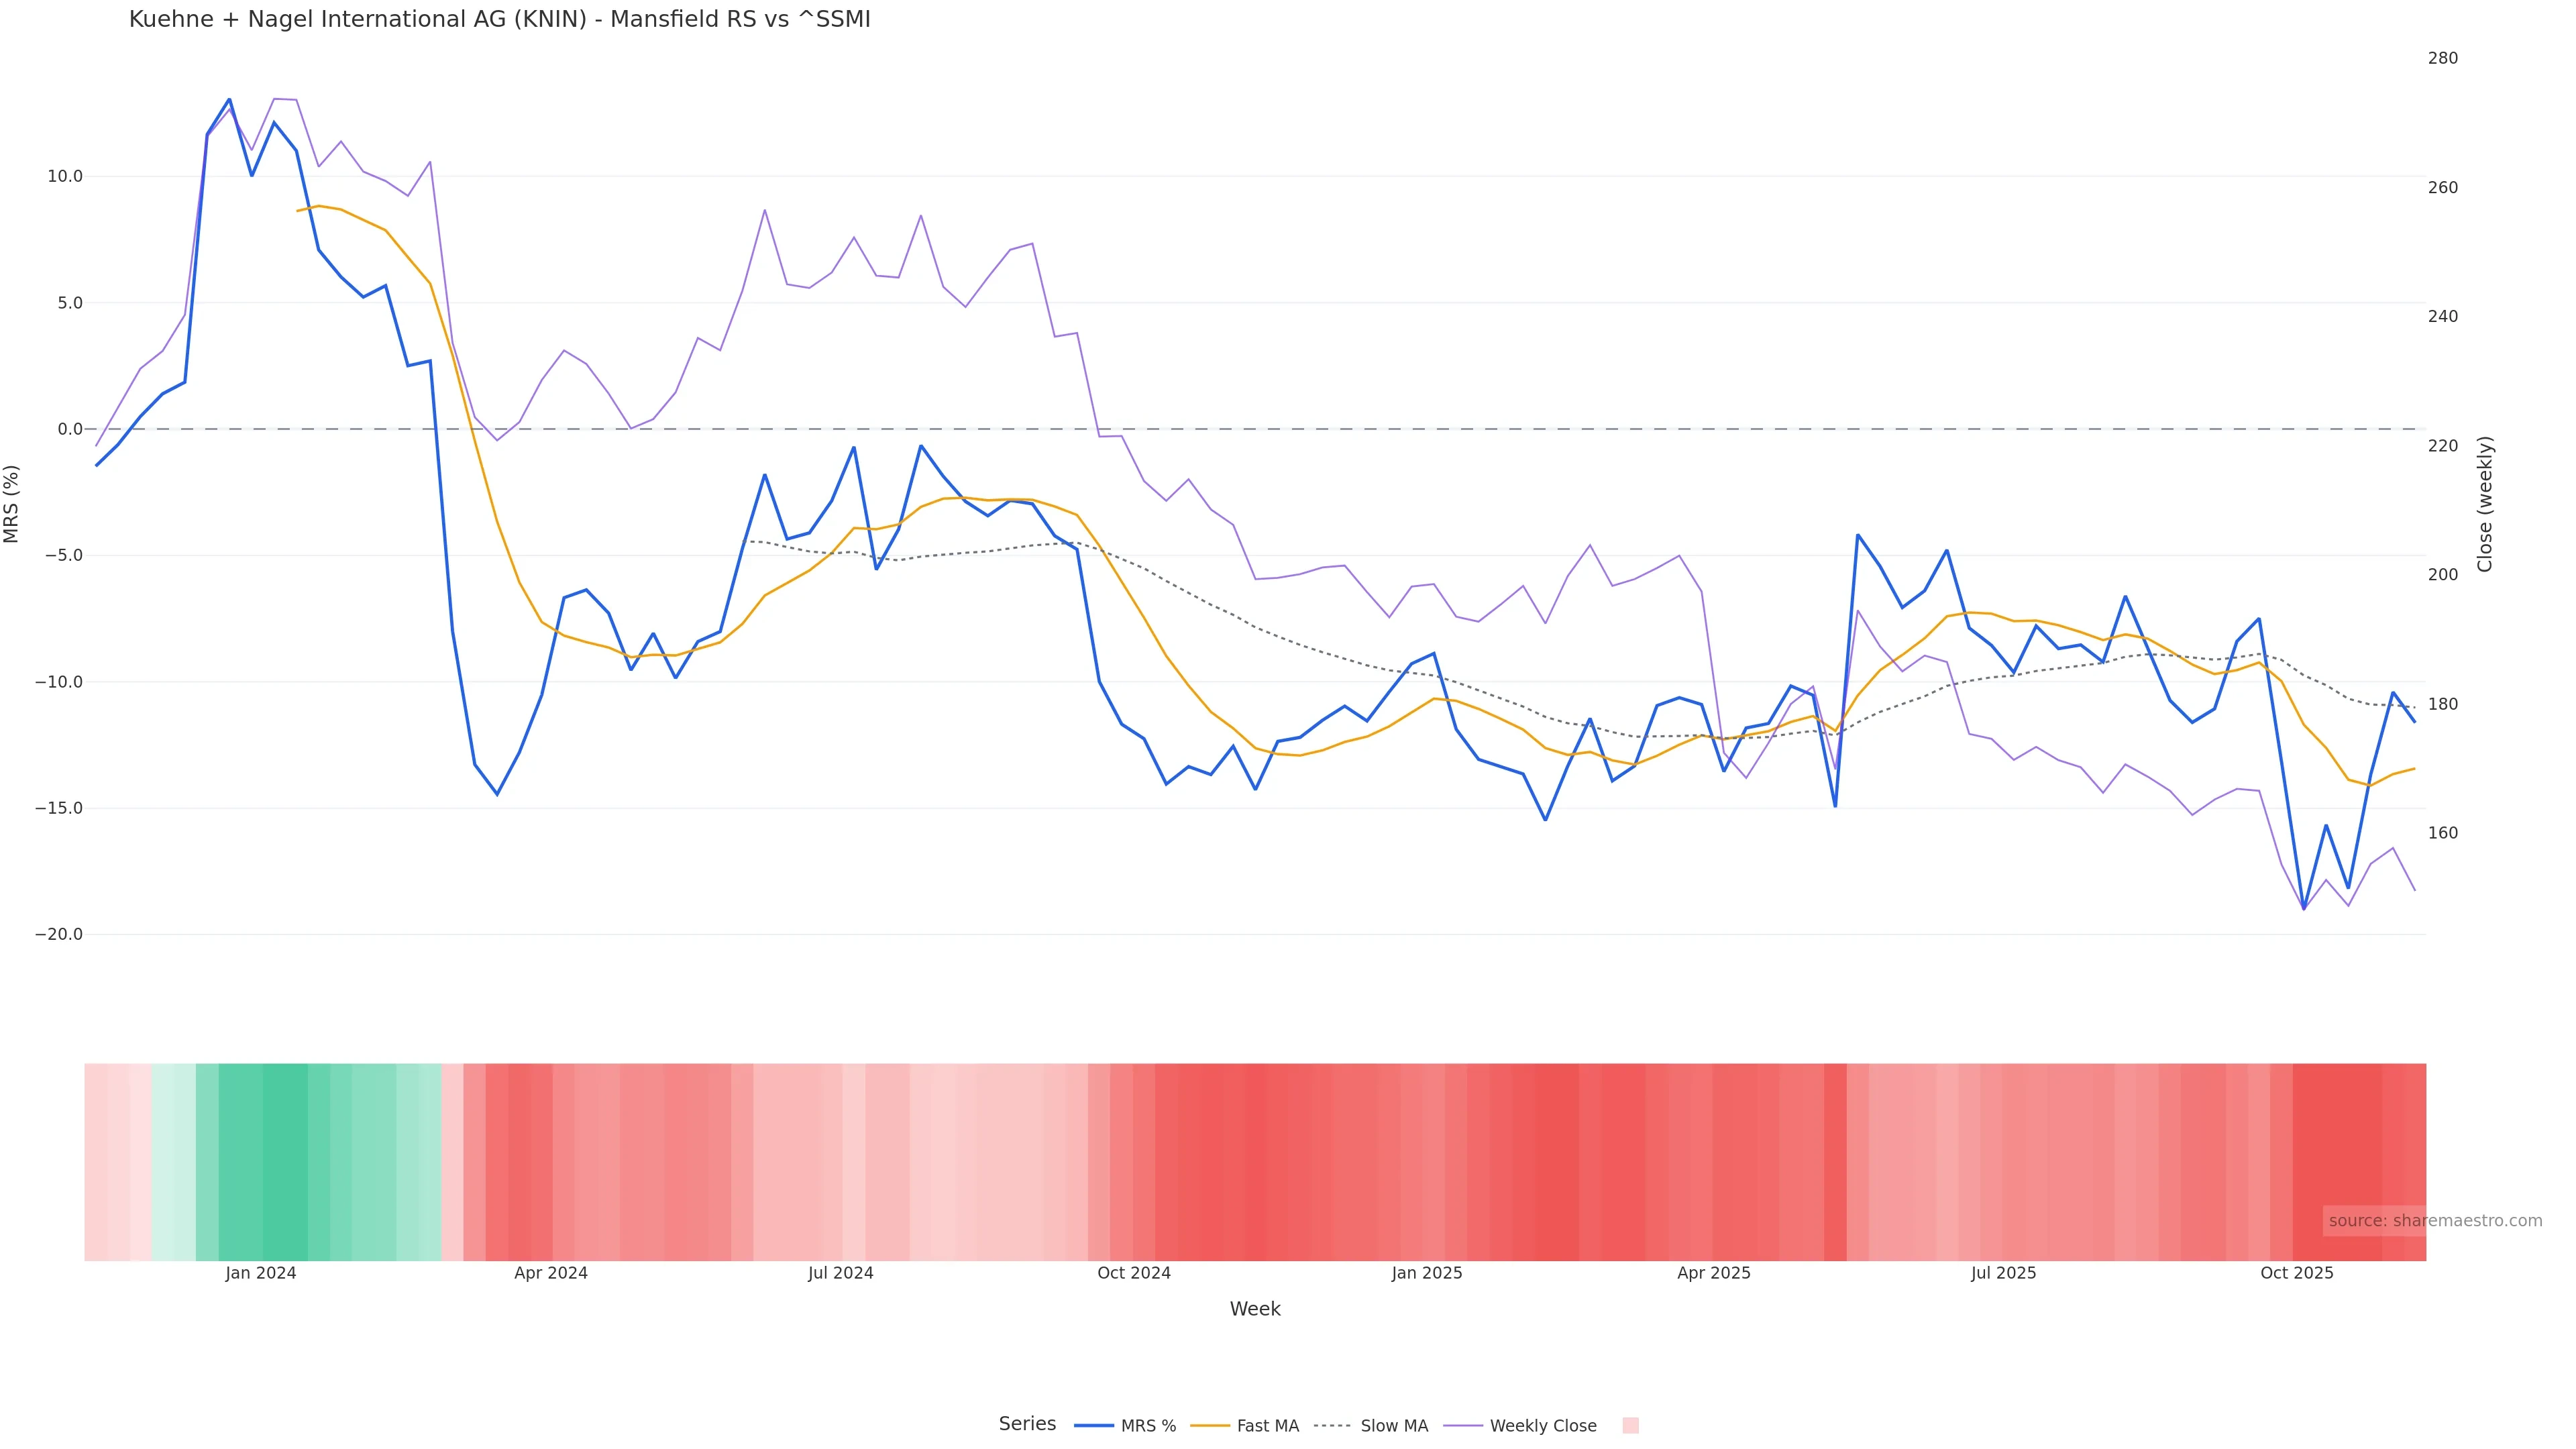Viewport: 2576px width, 1449px height.
Task: Click the Jan 2025 x-axis label
Action: (x=1427, y=1273)
